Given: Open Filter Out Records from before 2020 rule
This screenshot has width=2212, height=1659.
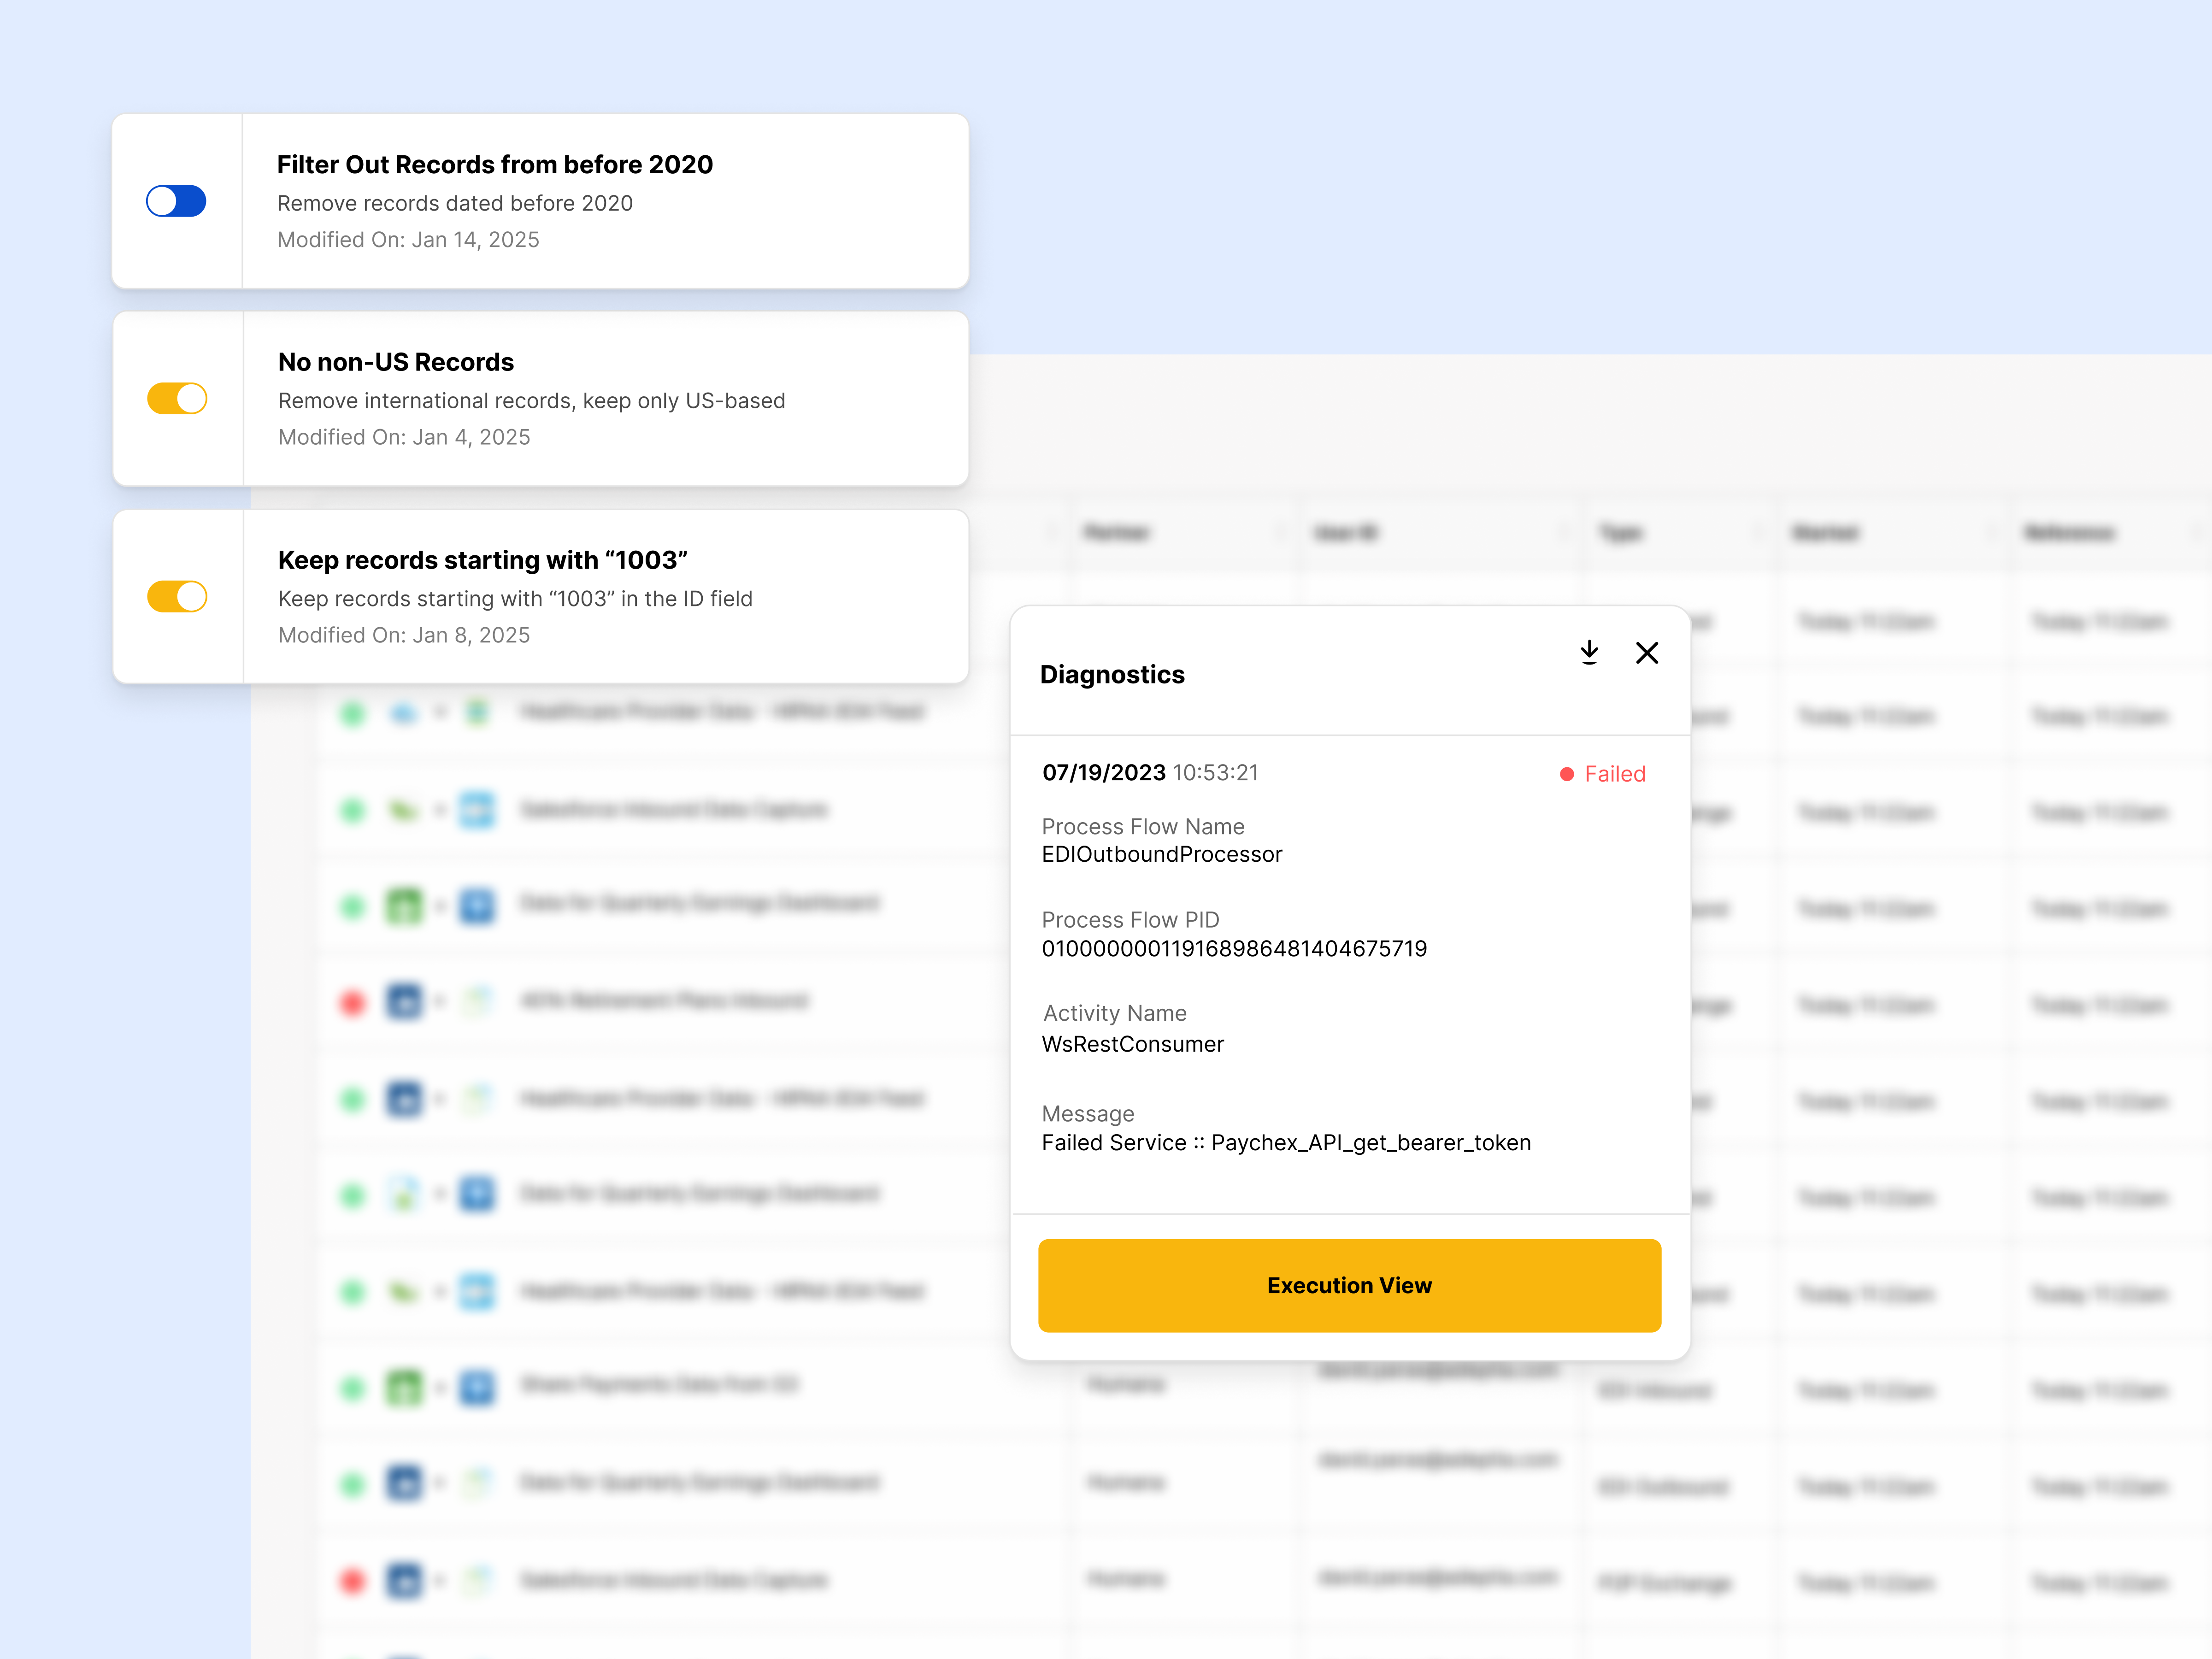Looking at the screenshot, I should coord(495,165).
